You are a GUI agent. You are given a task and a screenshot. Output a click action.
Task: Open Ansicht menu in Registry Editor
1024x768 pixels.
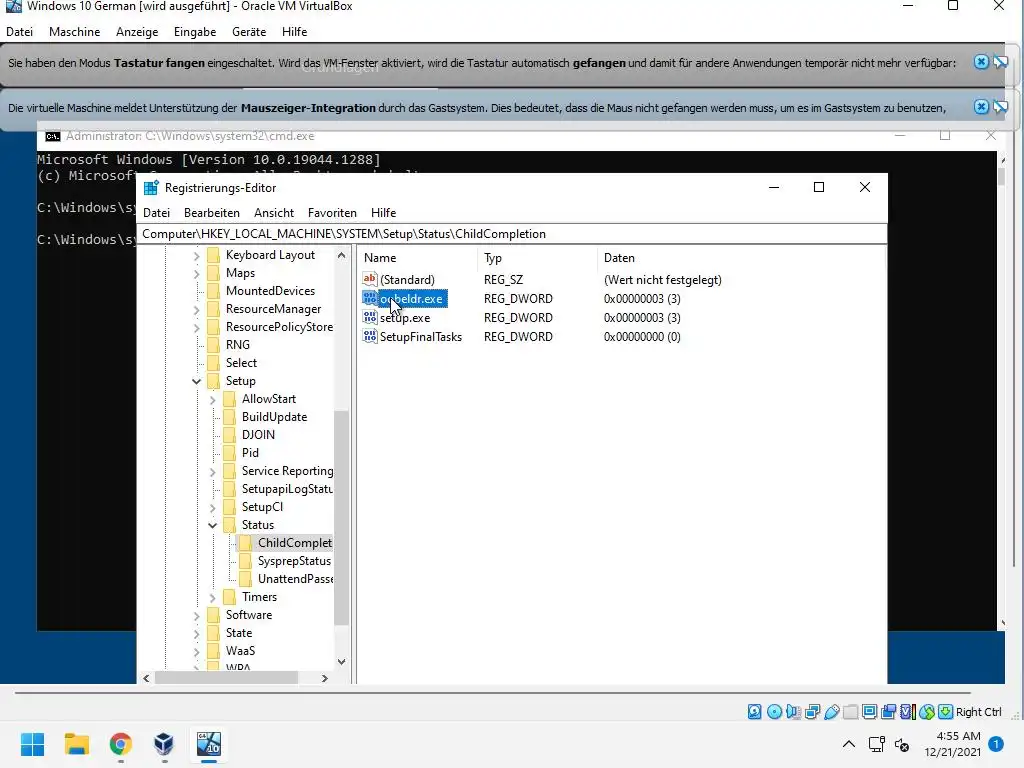click(274, 213)
